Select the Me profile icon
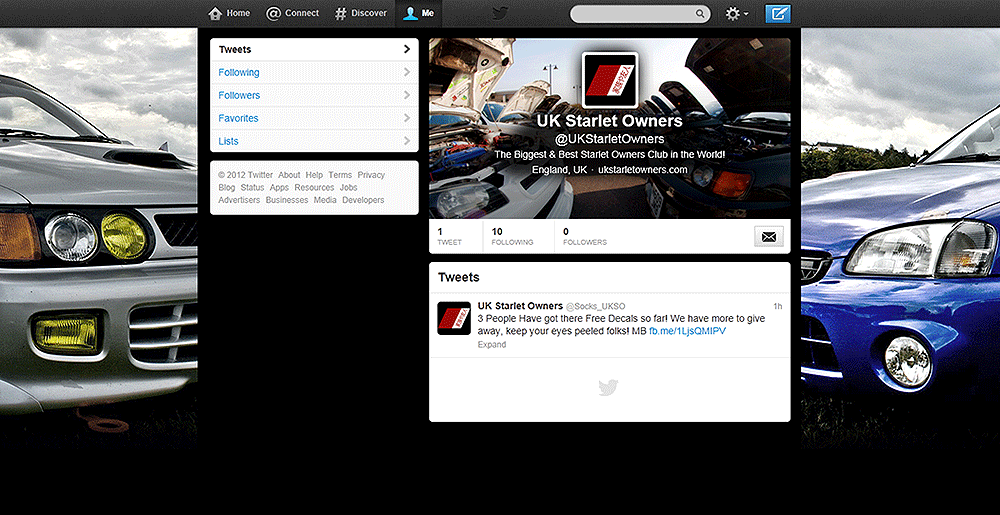The image size is (1000, 515). [409, 14]
